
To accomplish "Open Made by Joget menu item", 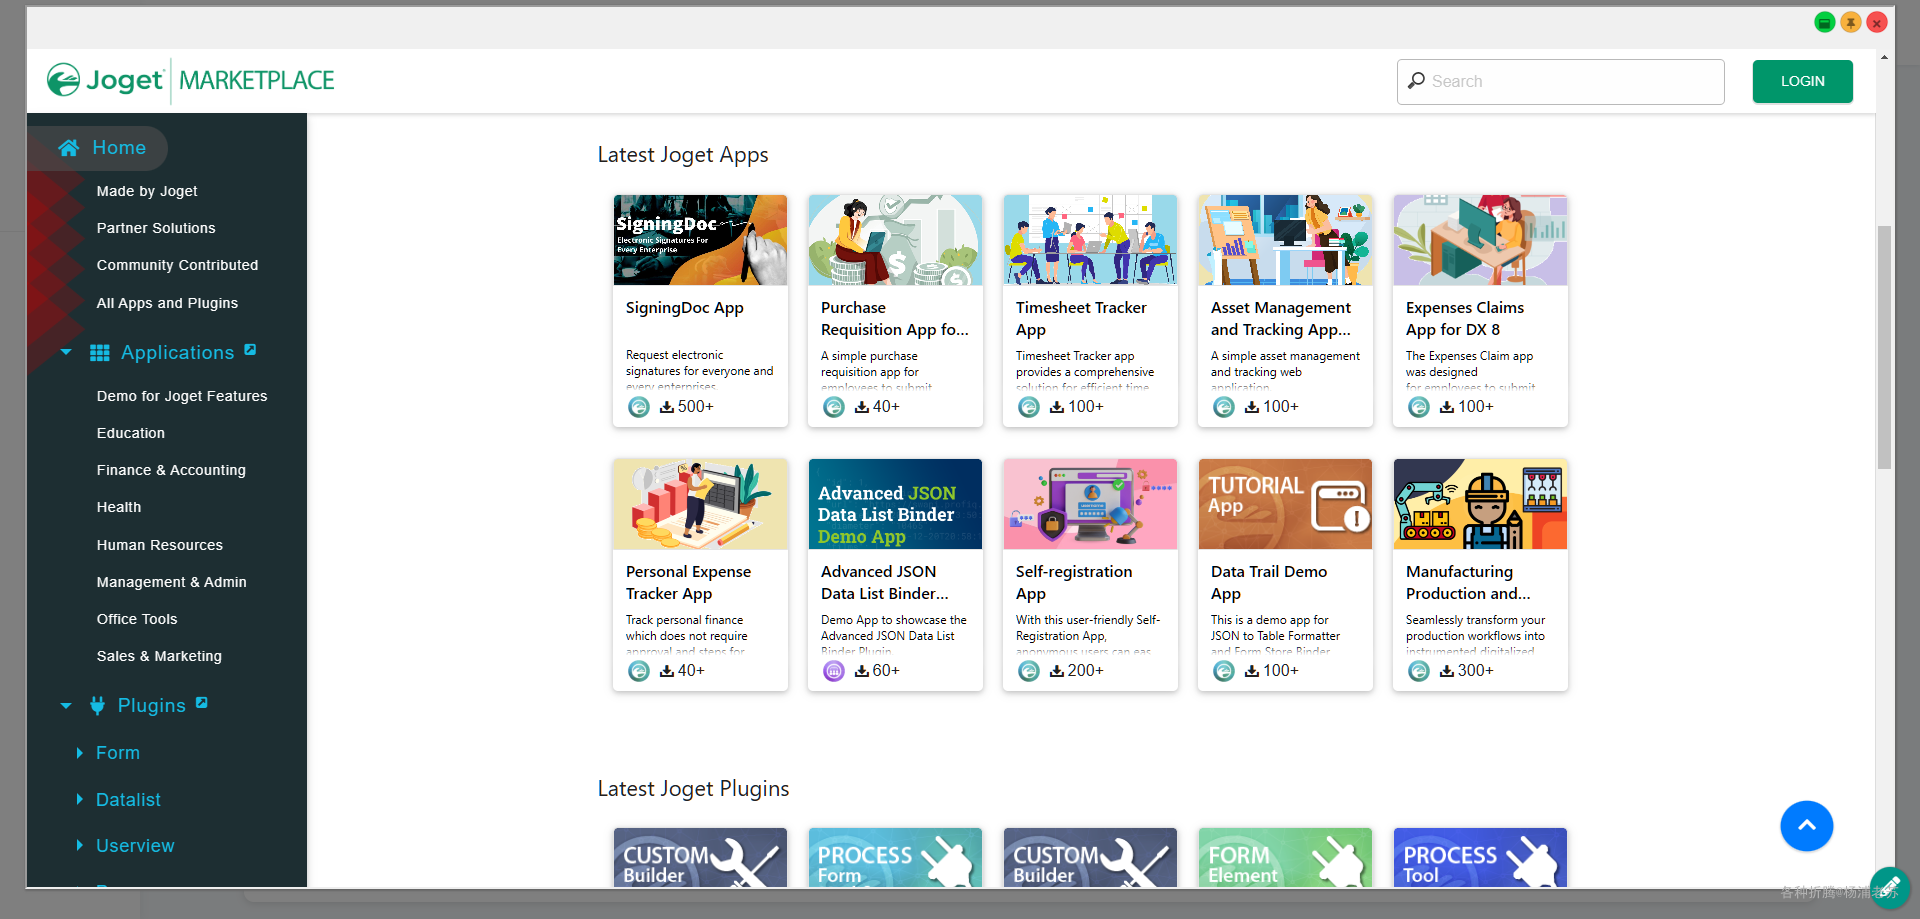I will click(x=147, y=191).
